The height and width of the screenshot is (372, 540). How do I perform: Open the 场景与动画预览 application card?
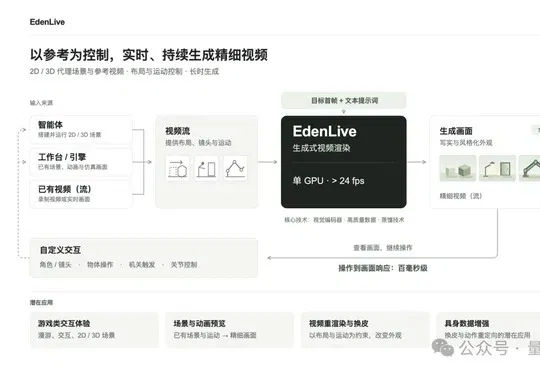[230, 330]
